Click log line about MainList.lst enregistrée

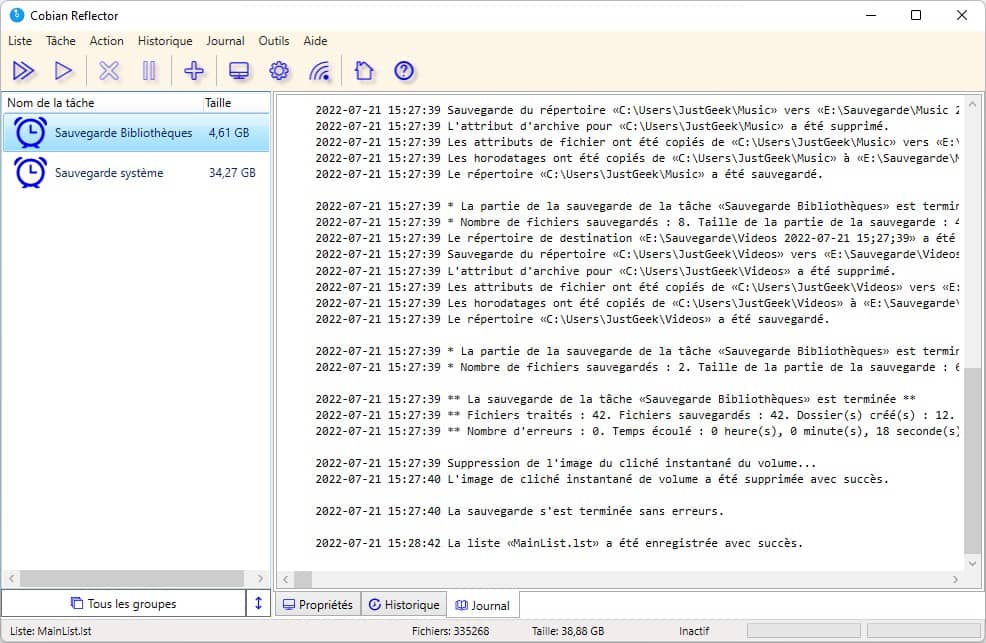559,543
